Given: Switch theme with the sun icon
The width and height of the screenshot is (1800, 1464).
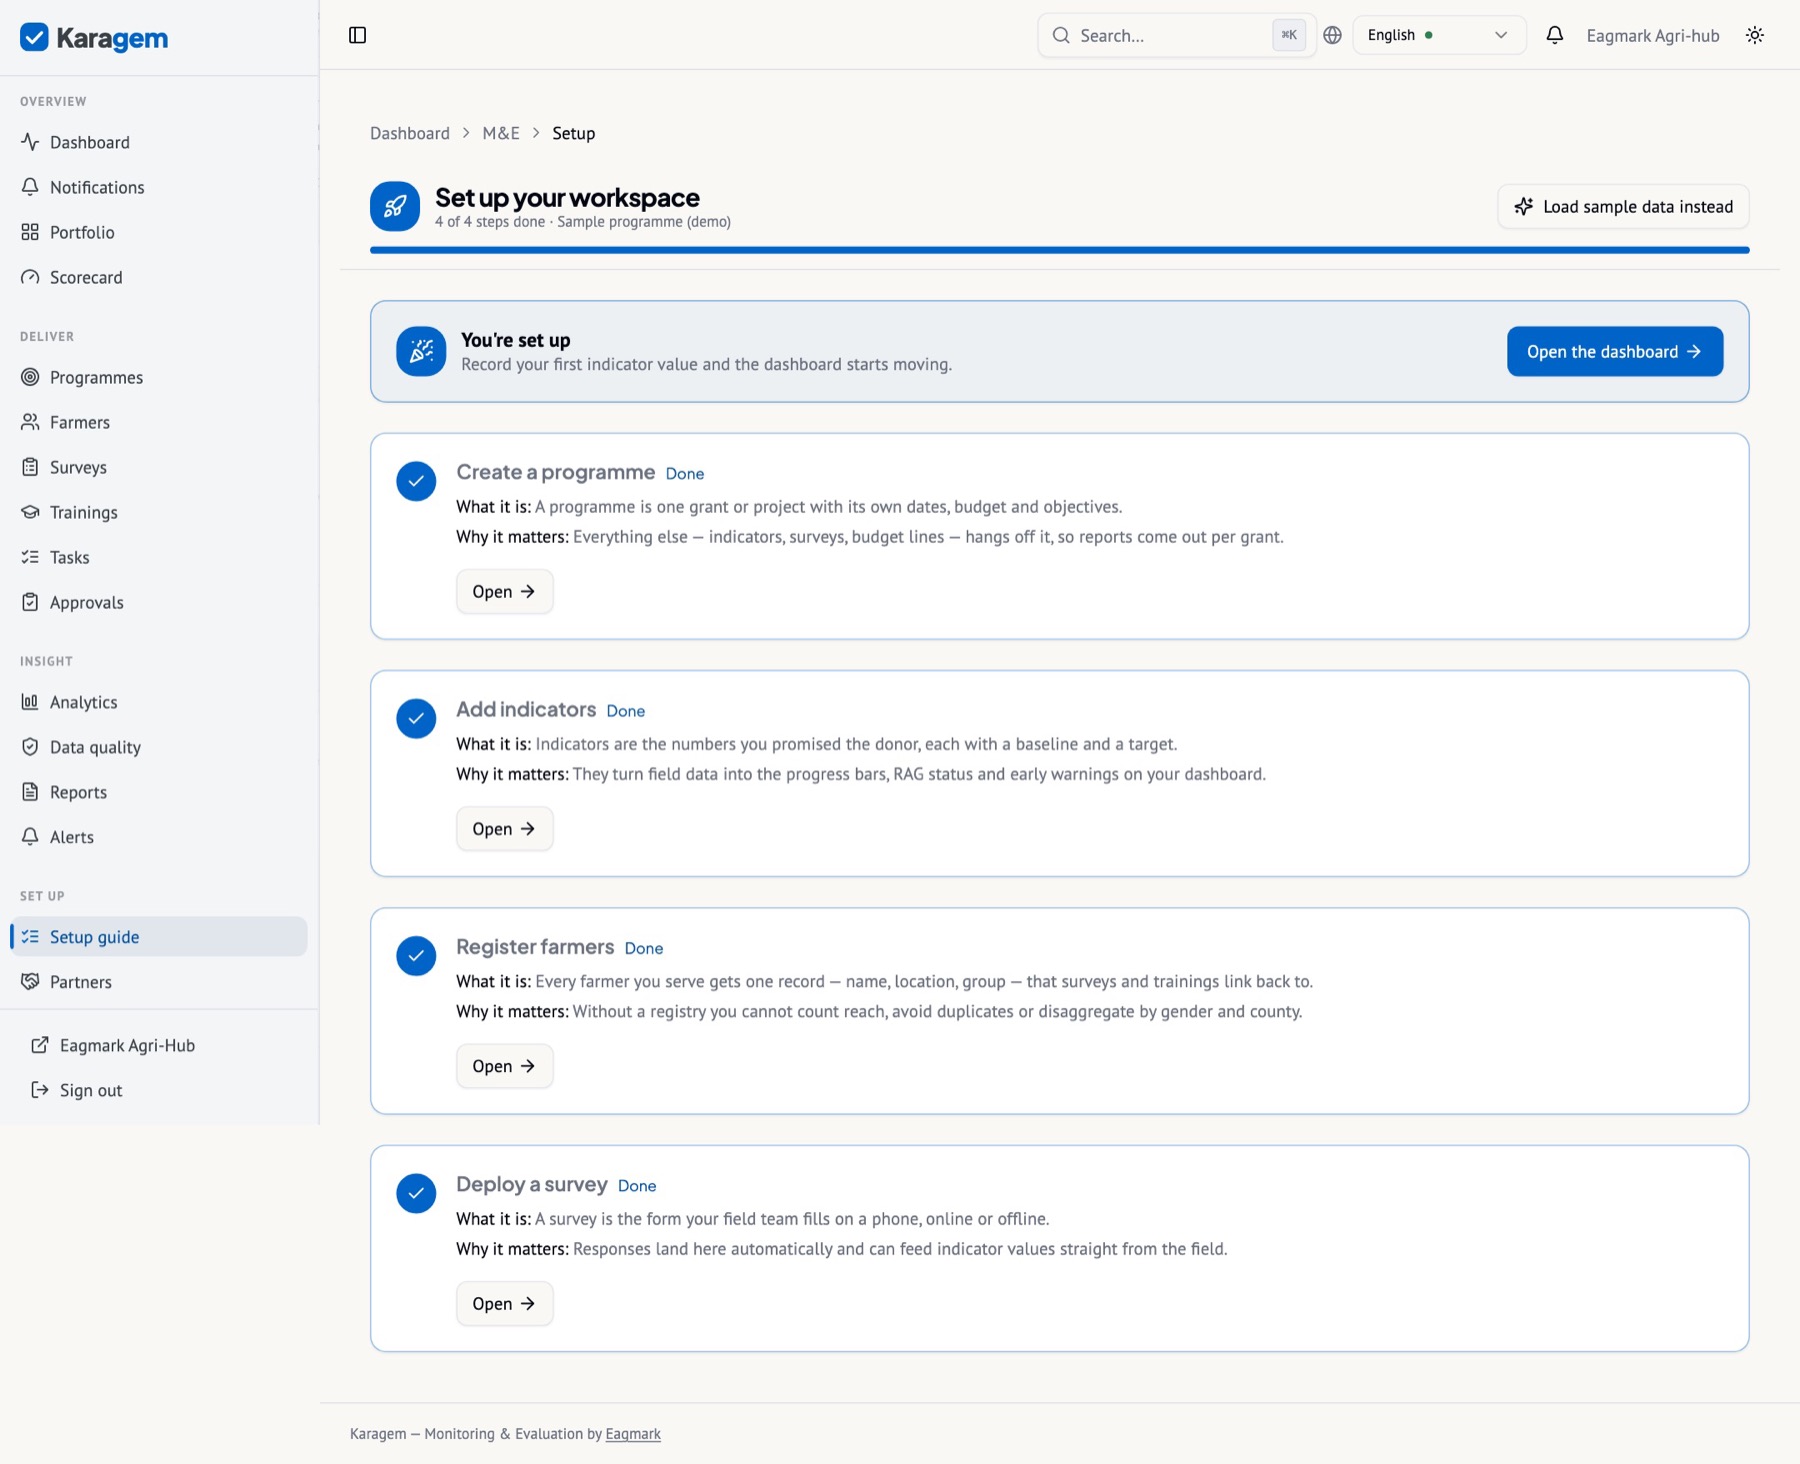Looking at the screenshot, I should point(1755,35).
